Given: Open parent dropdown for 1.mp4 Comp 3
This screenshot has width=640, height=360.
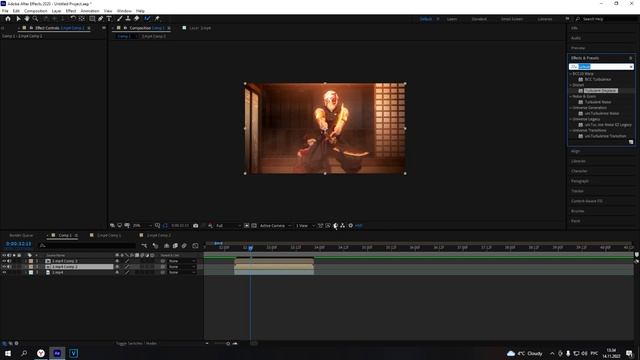Looking at the screenshot, I should 182,261.
